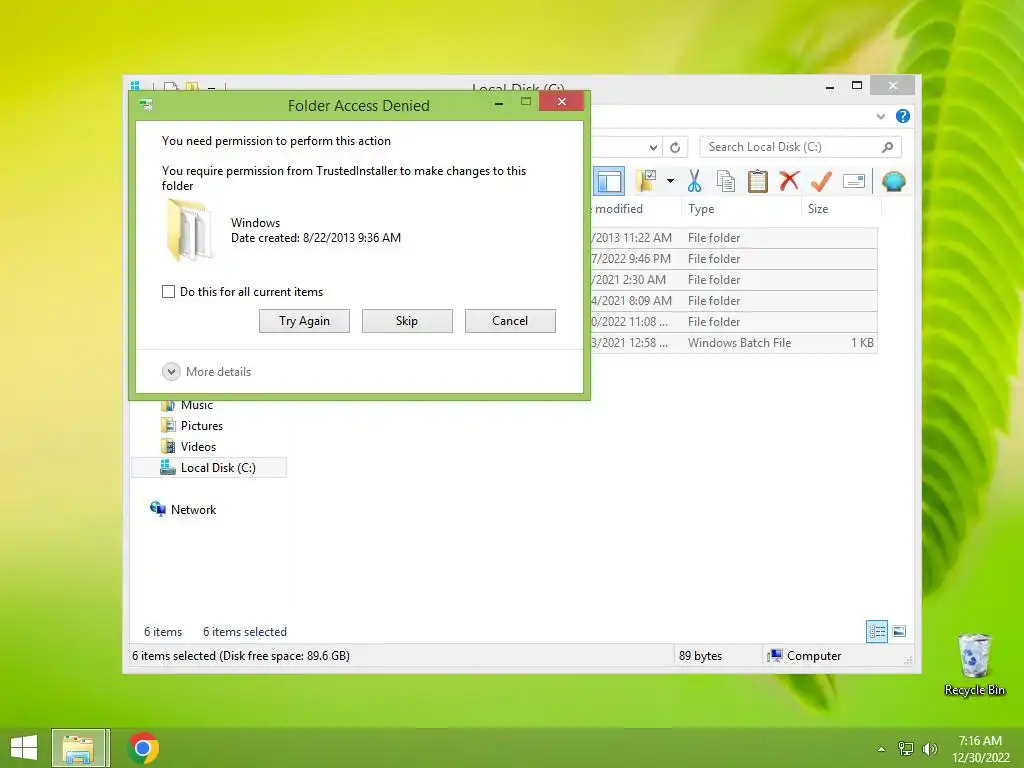The image size is (1024, 768).
Task: Click the File Explorer taskbar icon
Action: (x=80, y=748)
